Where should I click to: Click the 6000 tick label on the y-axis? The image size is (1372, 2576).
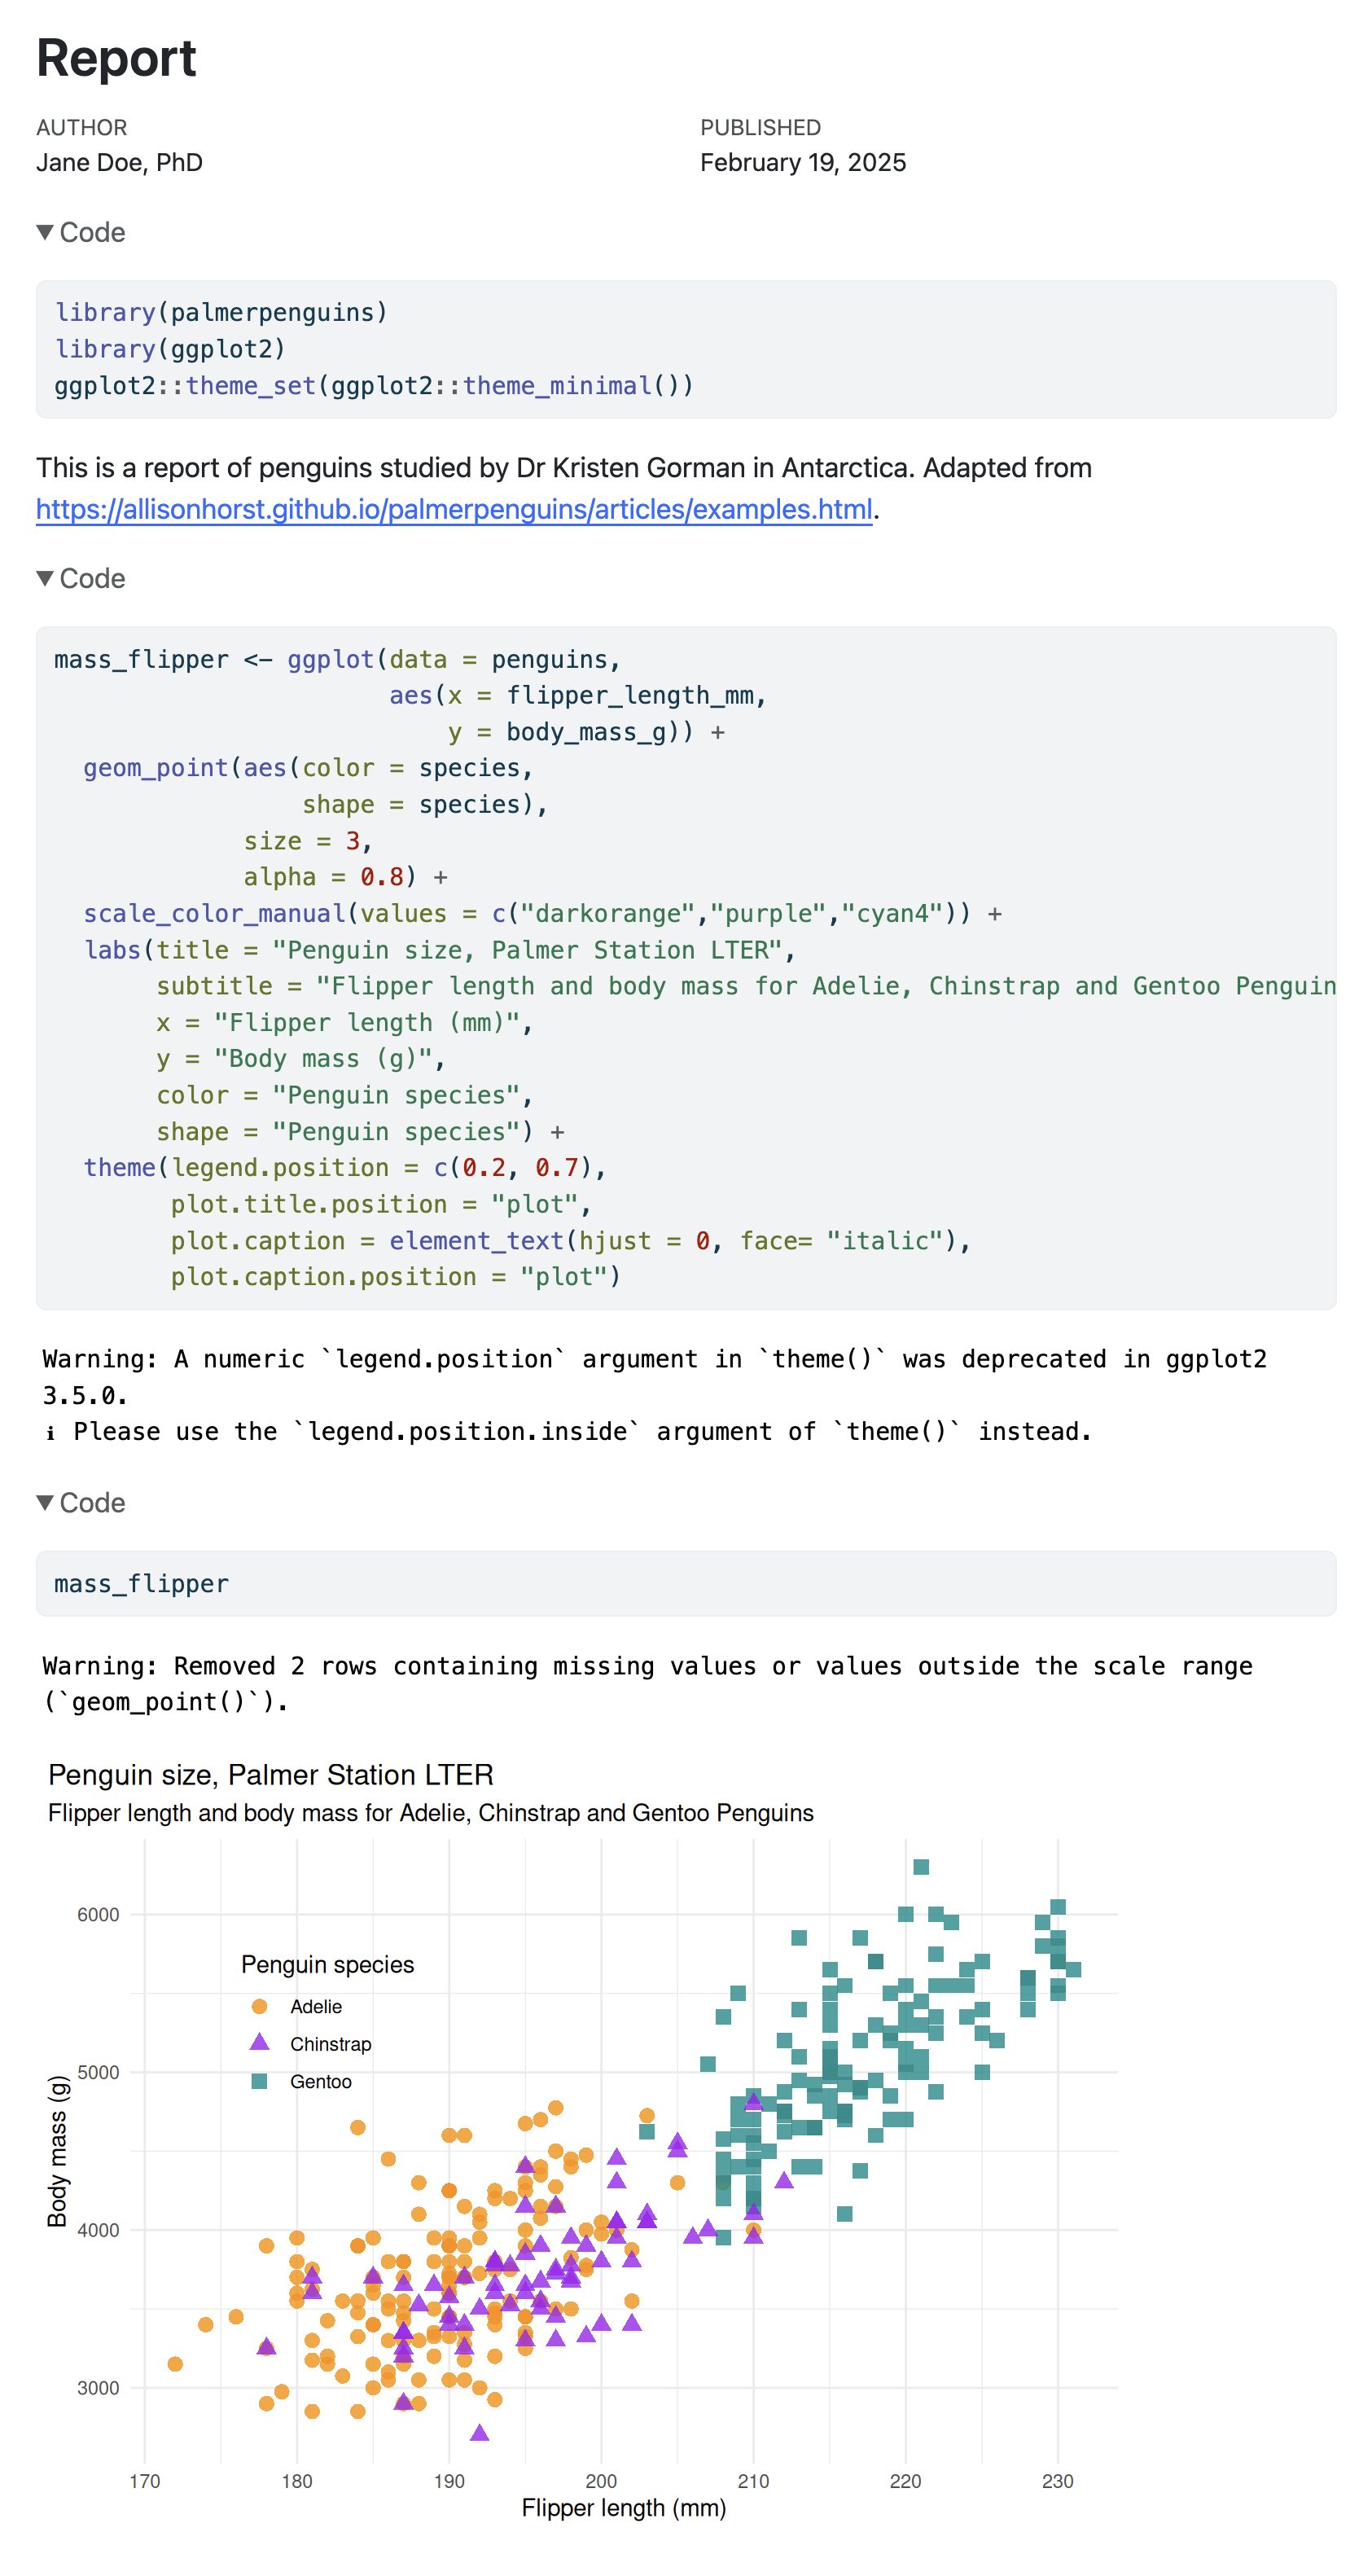point(98,1914)
